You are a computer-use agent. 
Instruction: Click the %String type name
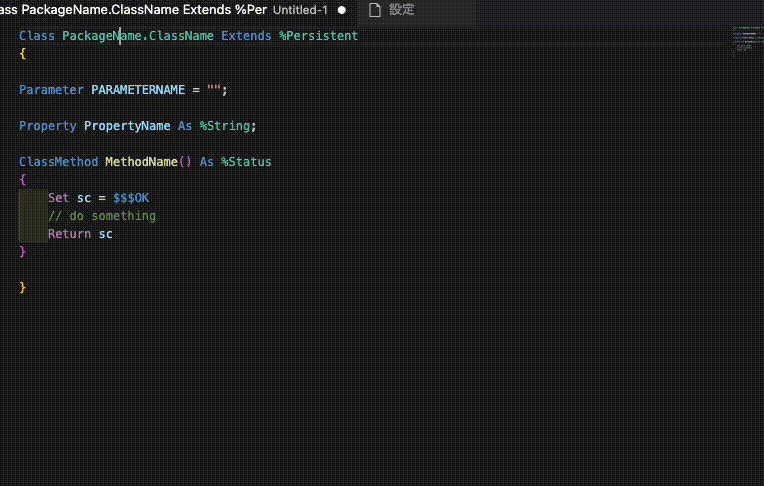(227, 126)
